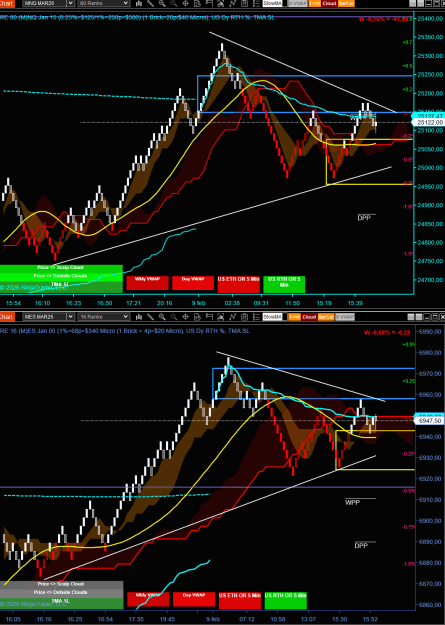Click the green US RTH OR 5 Min button, lower chart
445x625 pixels.
(x=286, y=600)
